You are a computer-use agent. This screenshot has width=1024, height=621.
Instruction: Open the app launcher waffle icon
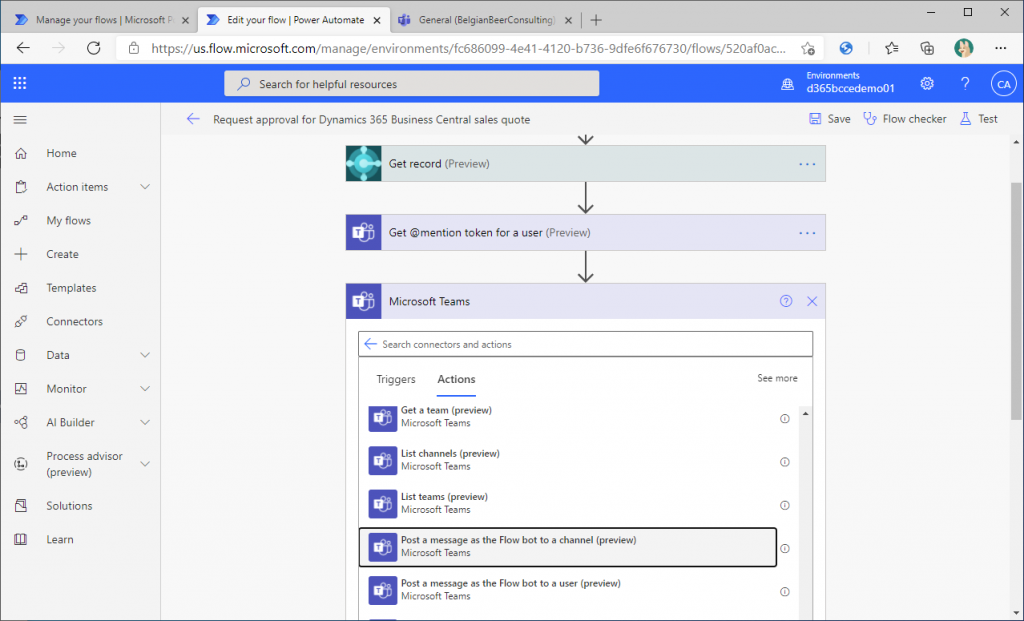[20, 83]
